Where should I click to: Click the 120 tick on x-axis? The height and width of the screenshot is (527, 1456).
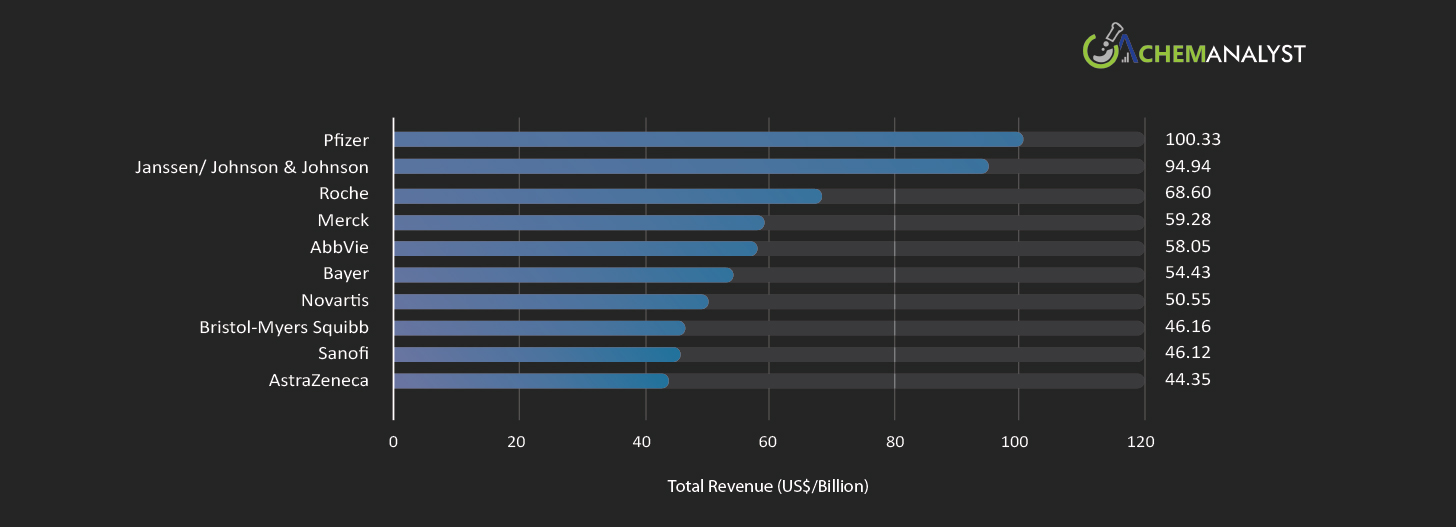[1141, 442]
